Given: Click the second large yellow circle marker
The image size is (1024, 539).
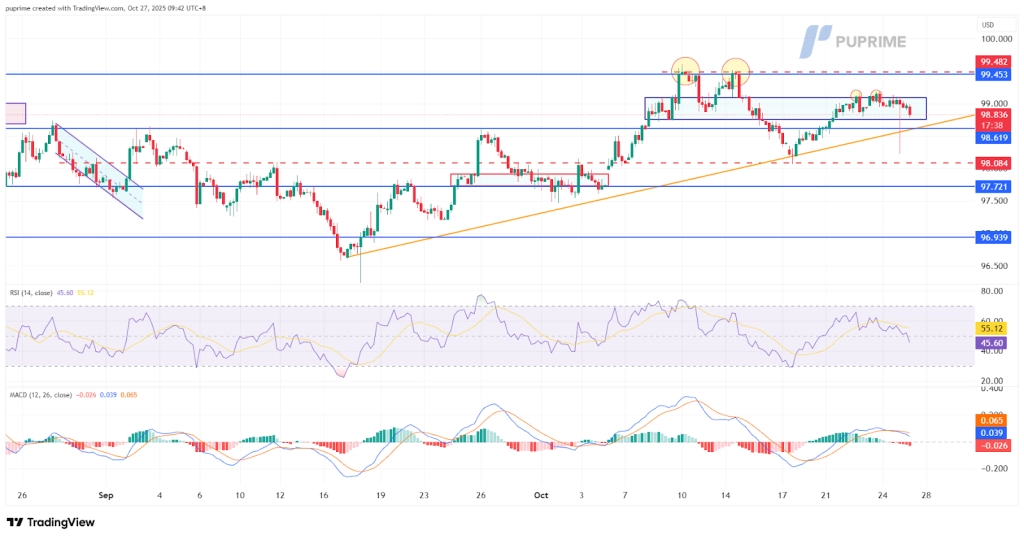Looking at the screenshot, I should click(x=737, y=70).
